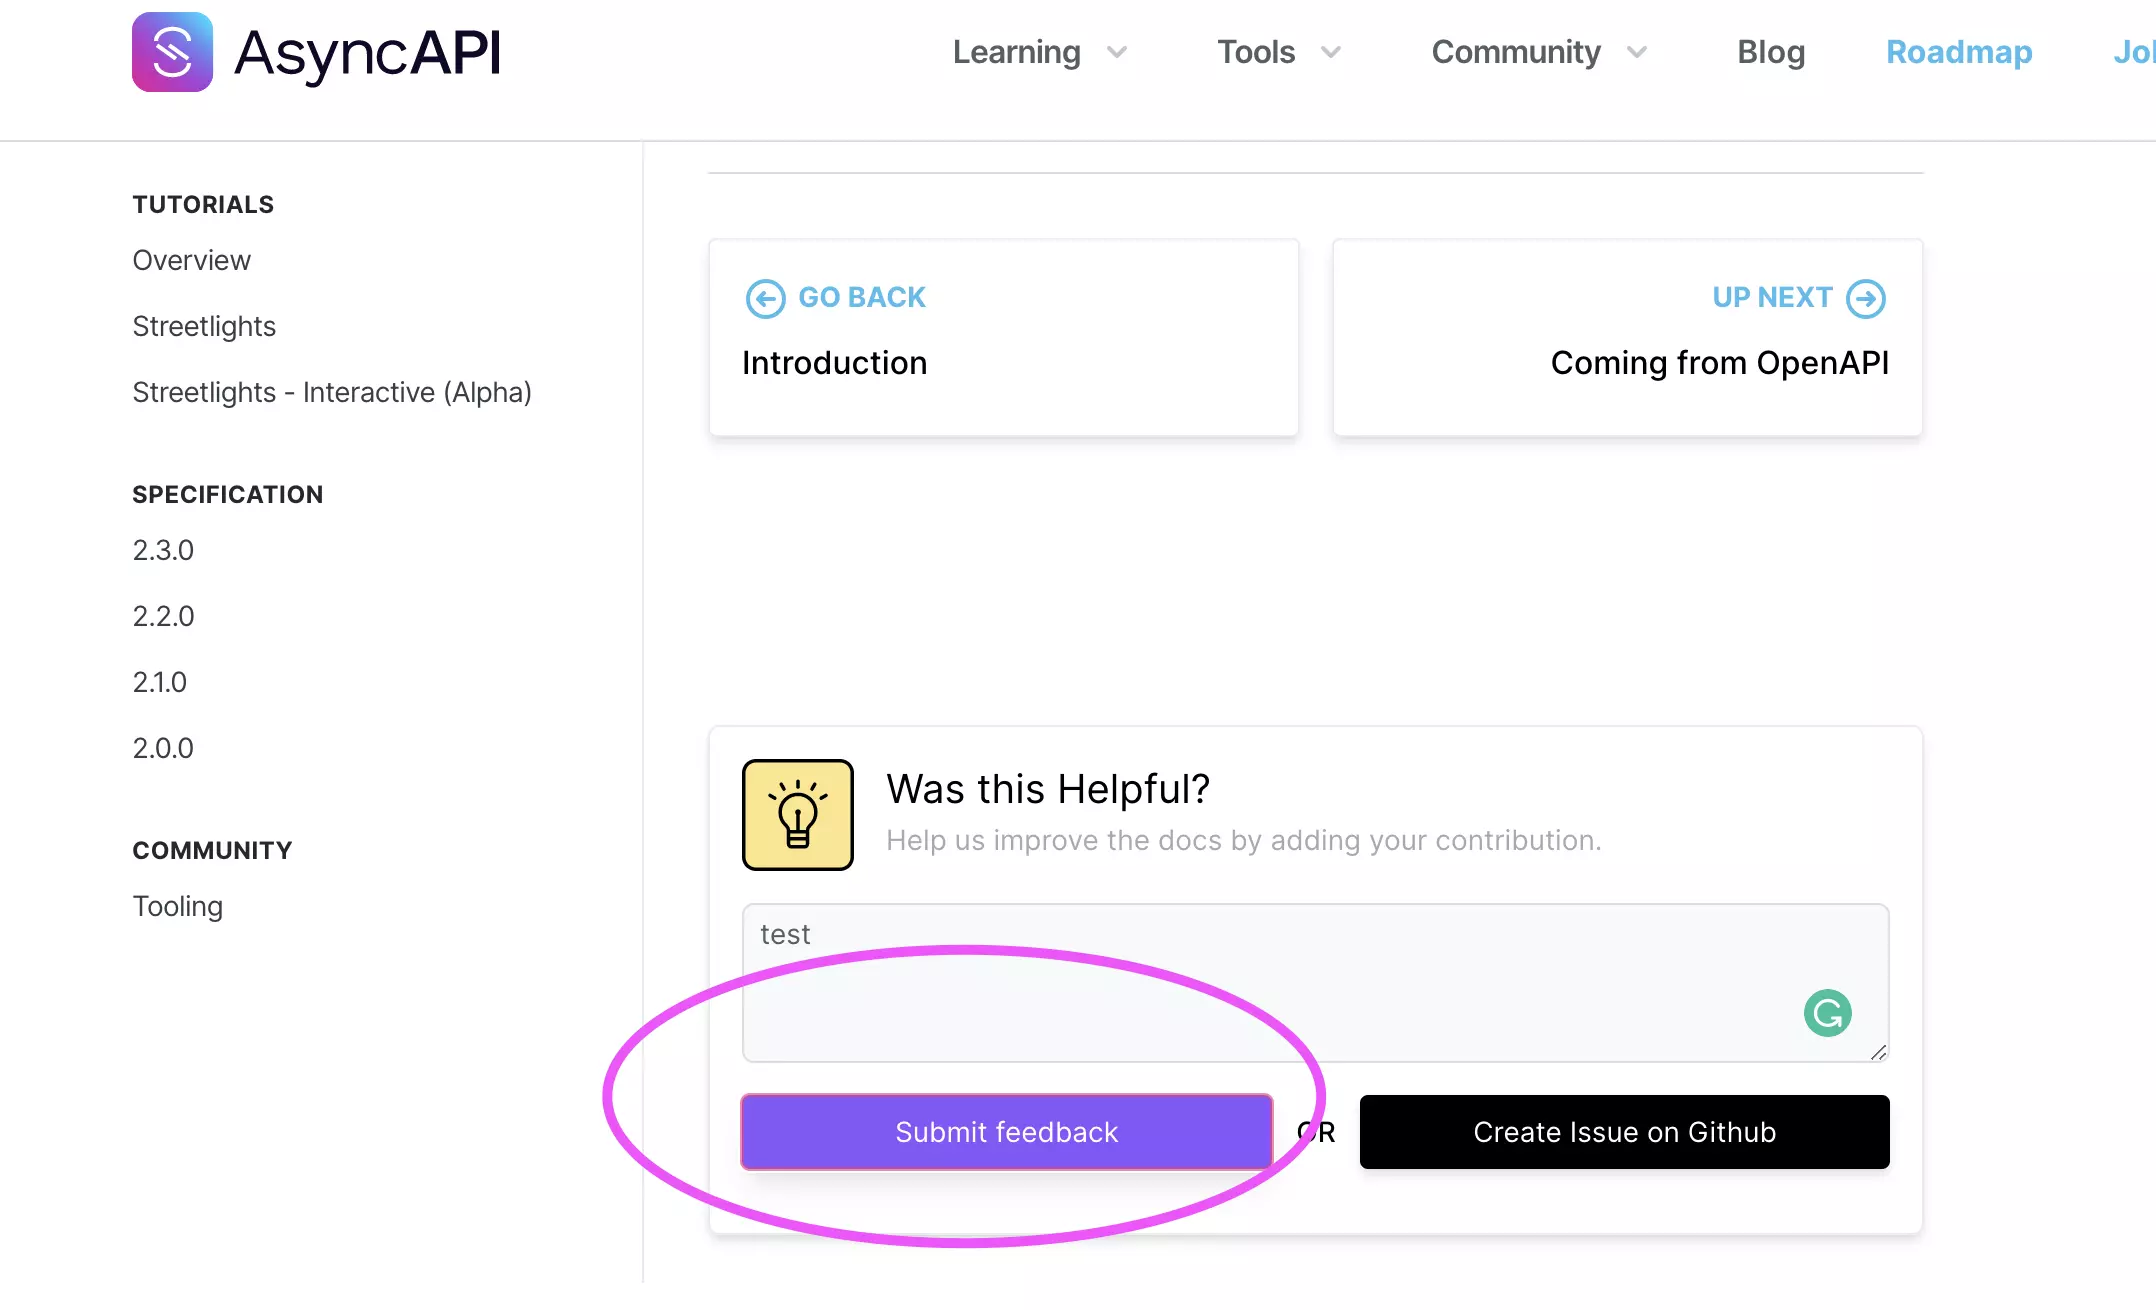Viewport: 2156px width, 1310px height.
Task: Select Roadmap in the navigation bar
Action: click(1958, 52)
